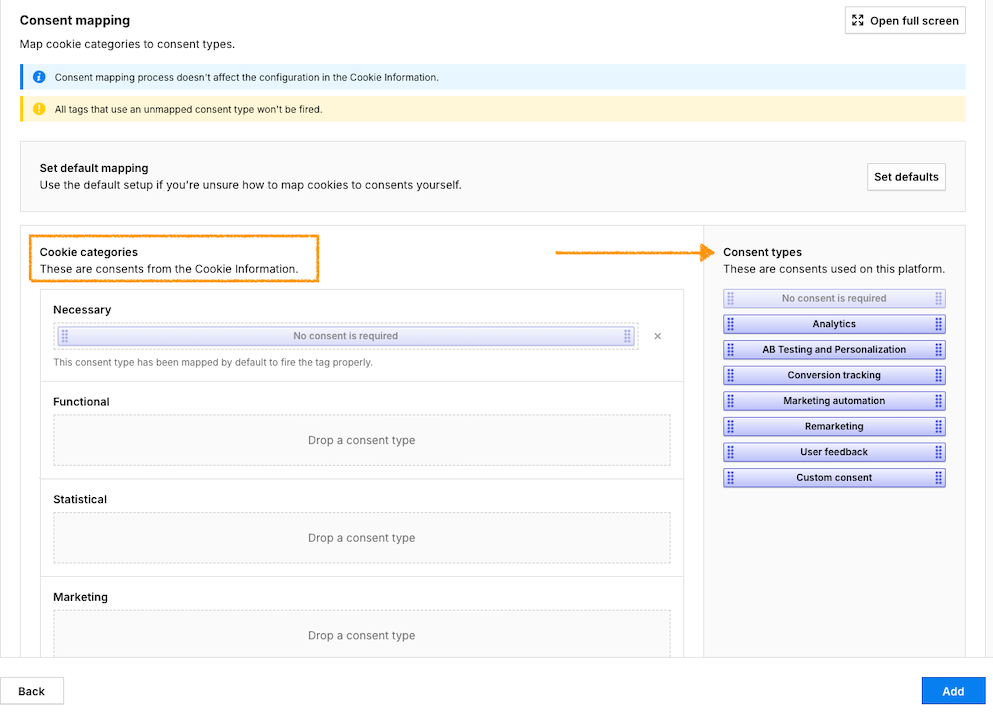Viewport: 993px width, 717px height.
Task: Click the expand icon inside Open full screen
Action: pyautogui.click(x=857, y=20)
